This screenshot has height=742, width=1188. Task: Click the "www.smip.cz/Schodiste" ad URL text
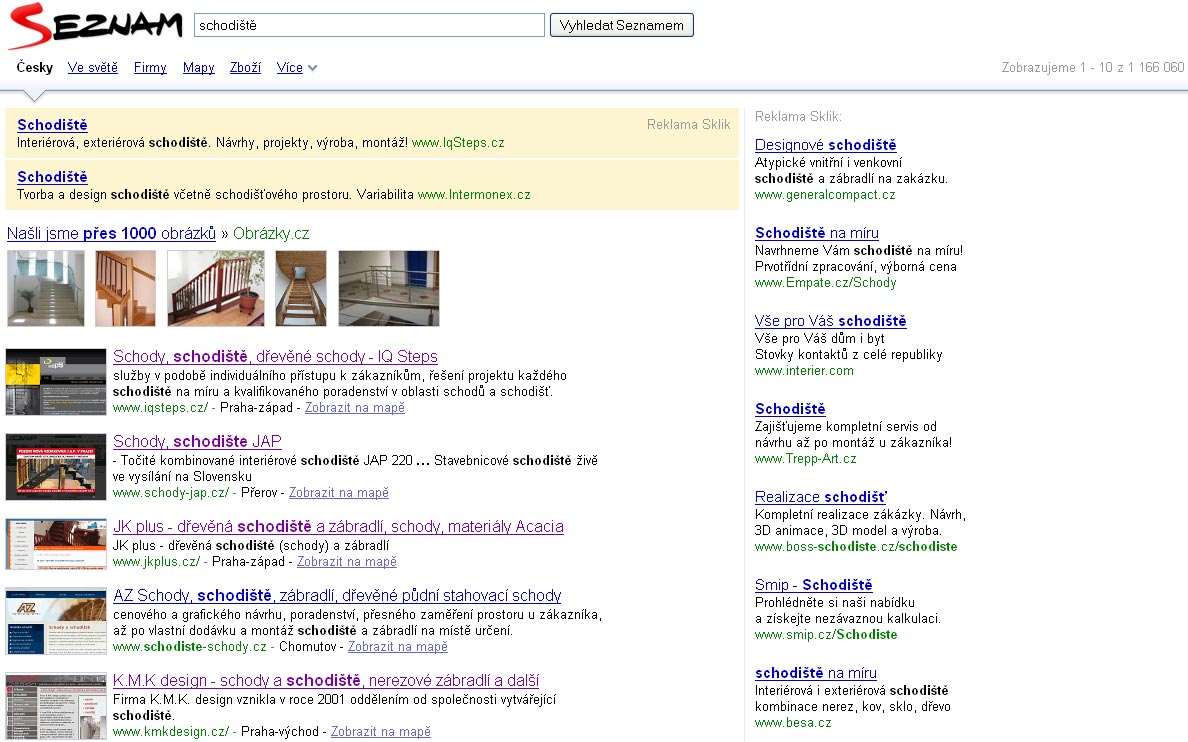pos(826,634)
